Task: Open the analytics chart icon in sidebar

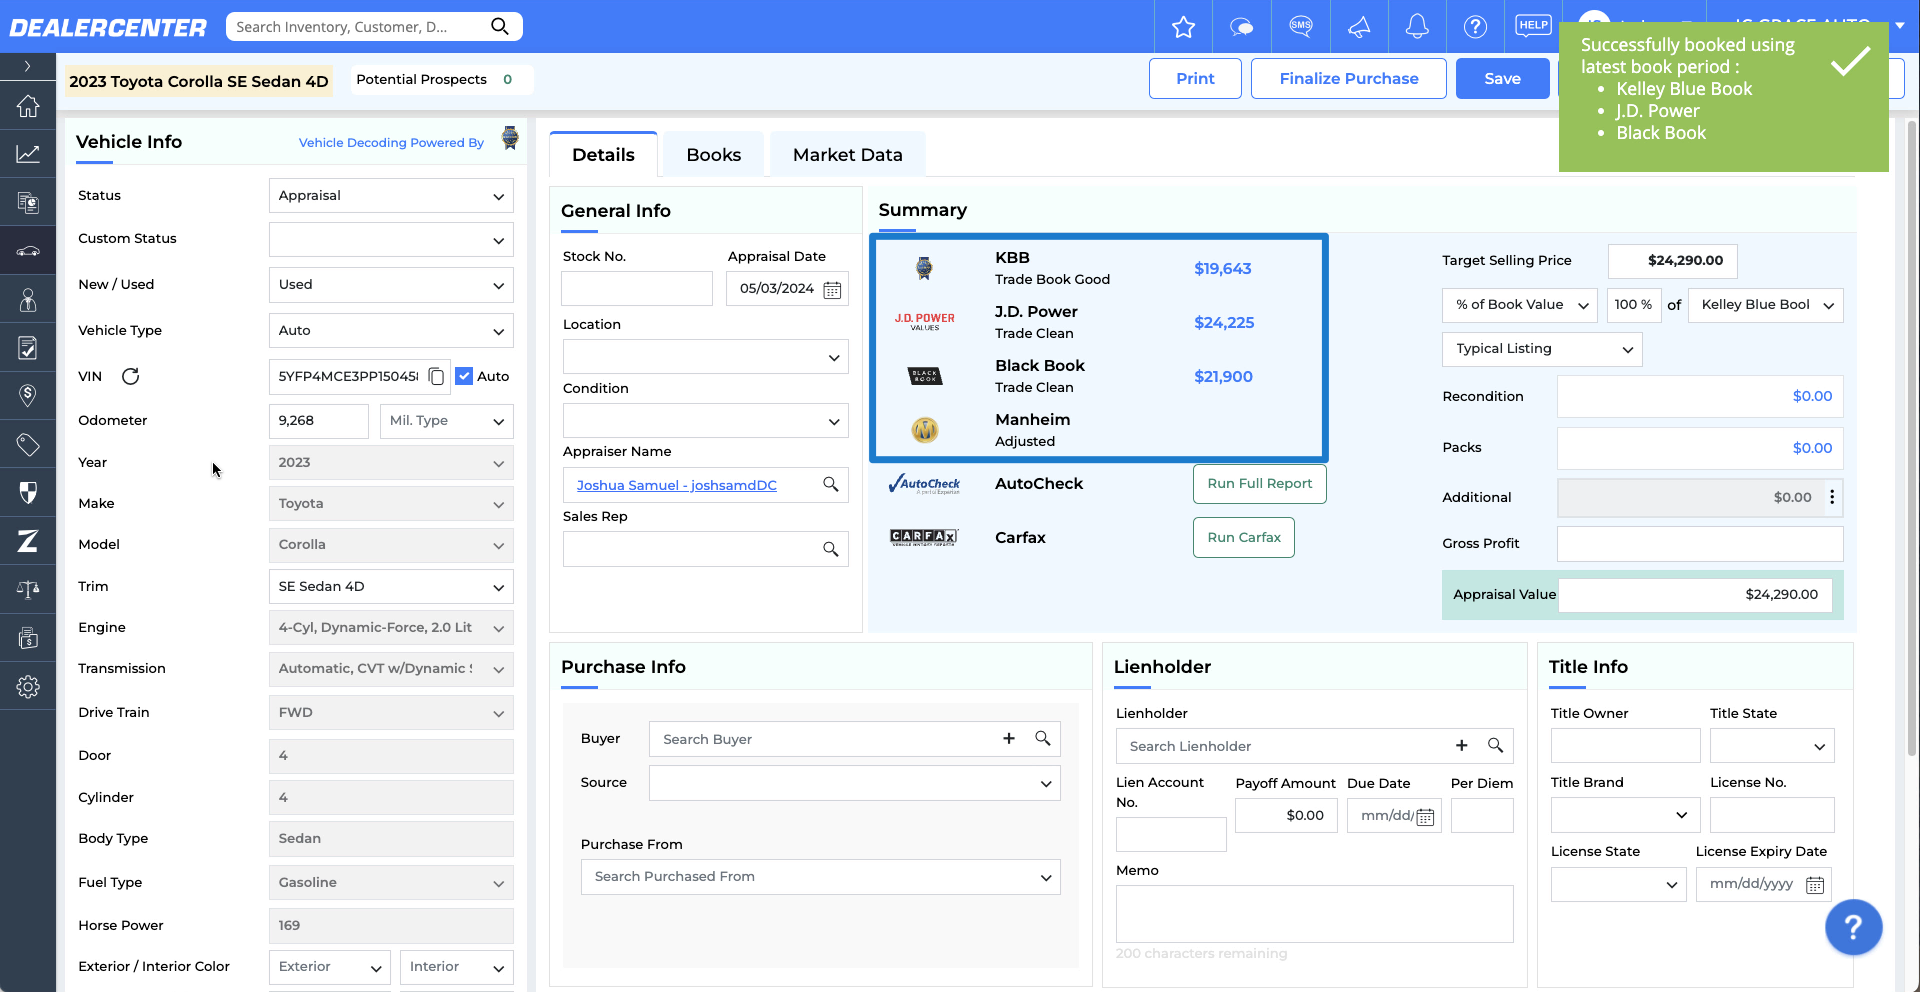Action: pyautogui.click(x=28, y=154)
